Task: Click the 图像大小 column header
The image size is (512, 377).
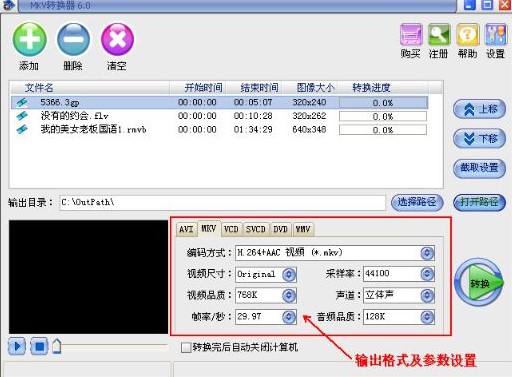Action: click(315, 88)
